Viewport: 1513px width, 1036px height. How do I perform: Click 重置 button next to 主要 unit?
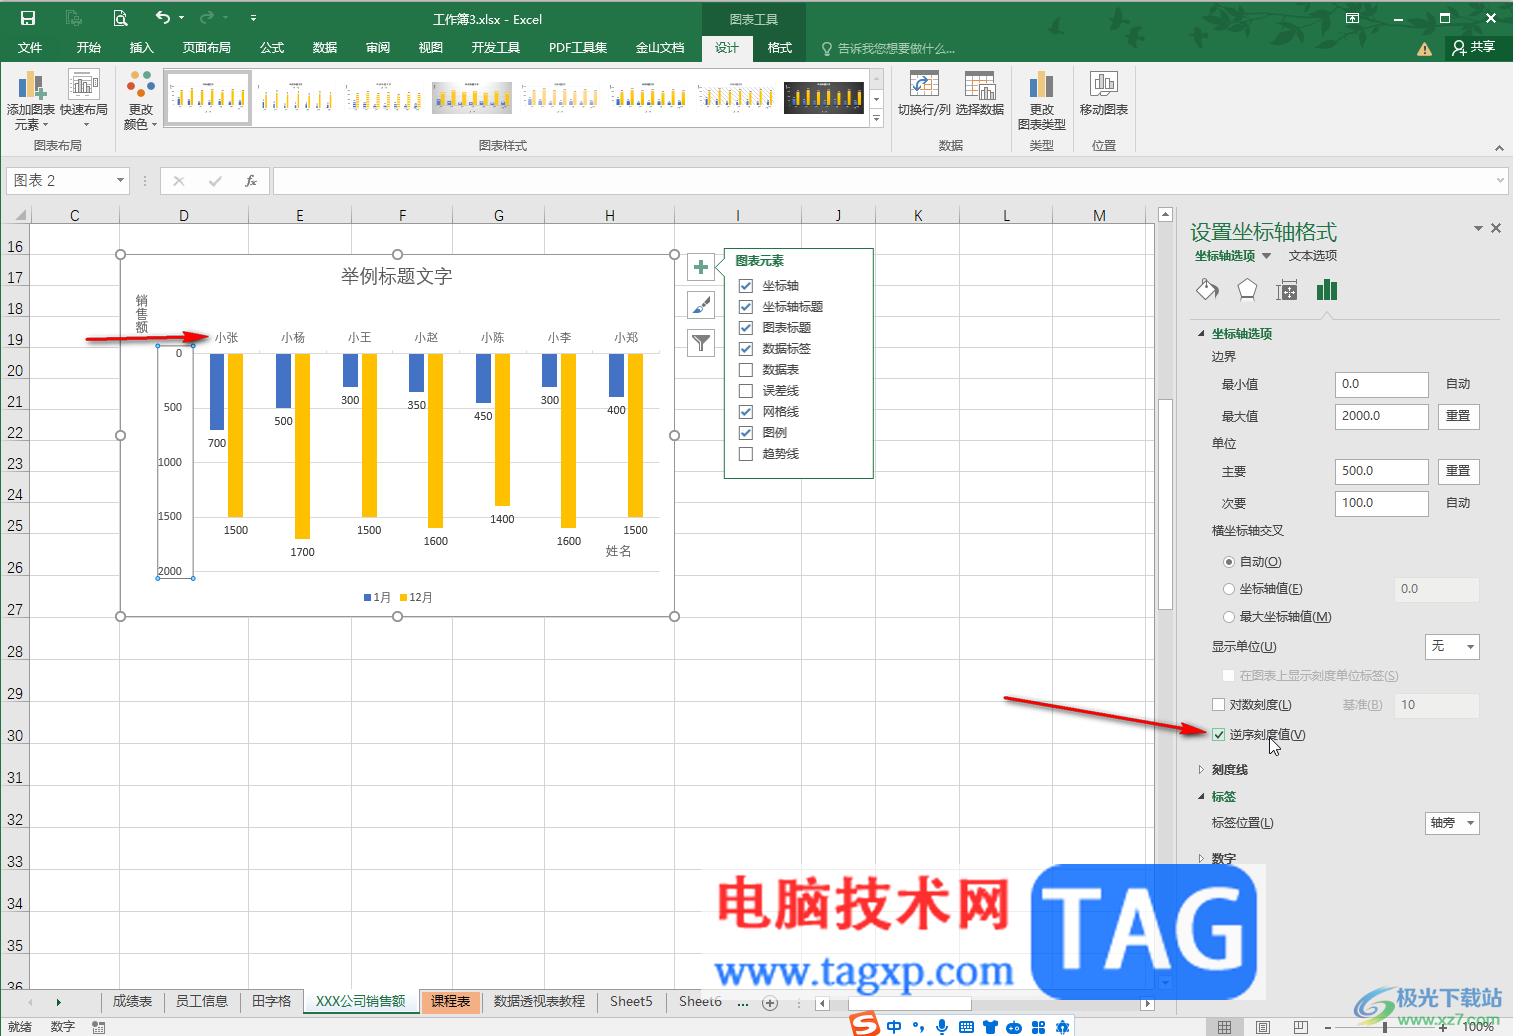[1458, 471]
